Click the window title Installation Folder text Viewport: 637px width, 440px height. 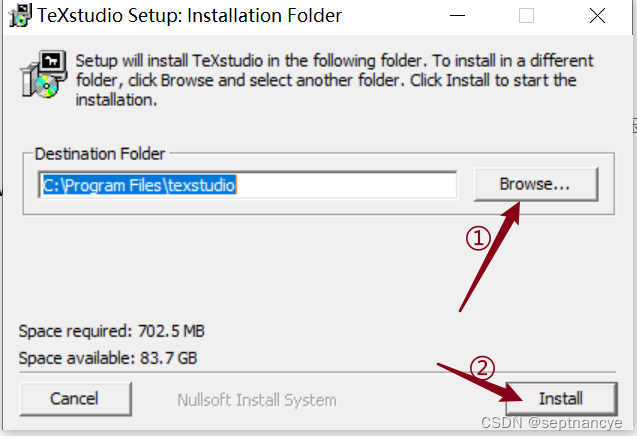click(x=264, y=16)
